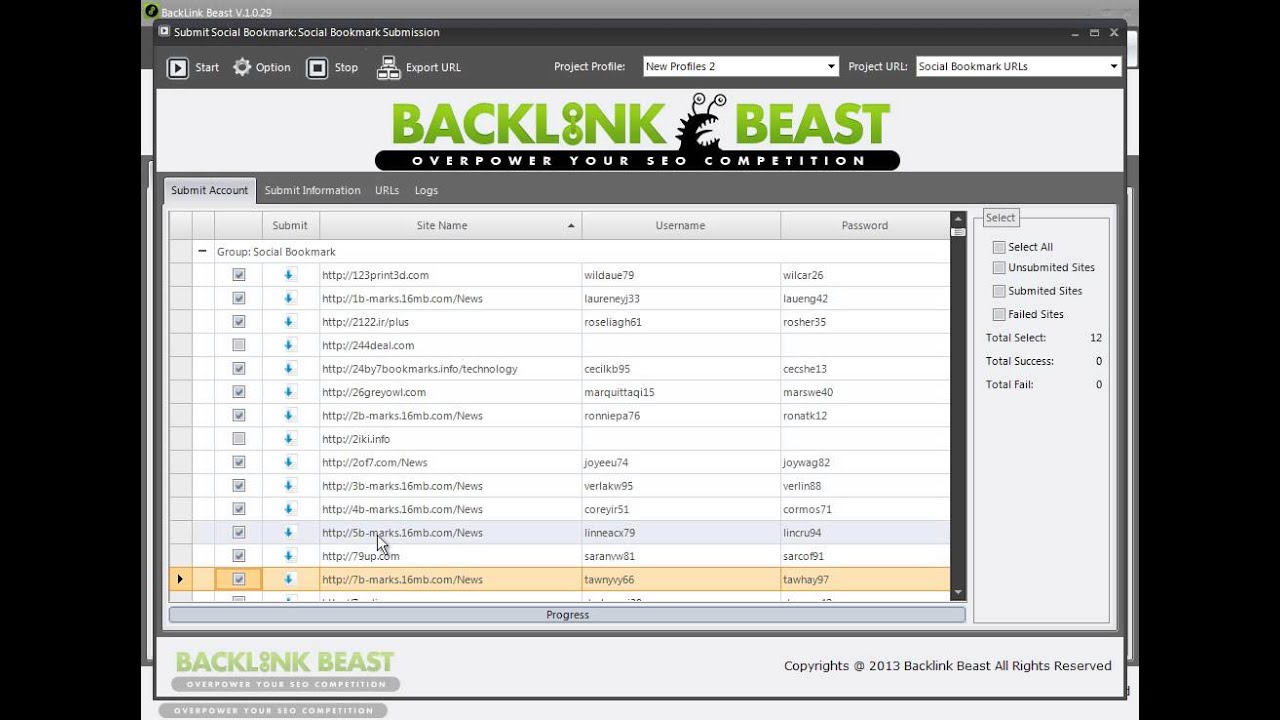The height and width of the screenshot is (720, 1280).
Task: Sort by the Site Name column header
Action: coord(450,225)
